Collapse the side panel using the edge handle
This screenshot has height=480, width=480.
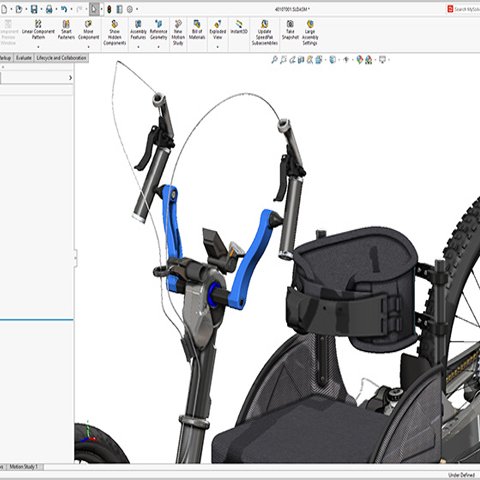click(75, 257)
